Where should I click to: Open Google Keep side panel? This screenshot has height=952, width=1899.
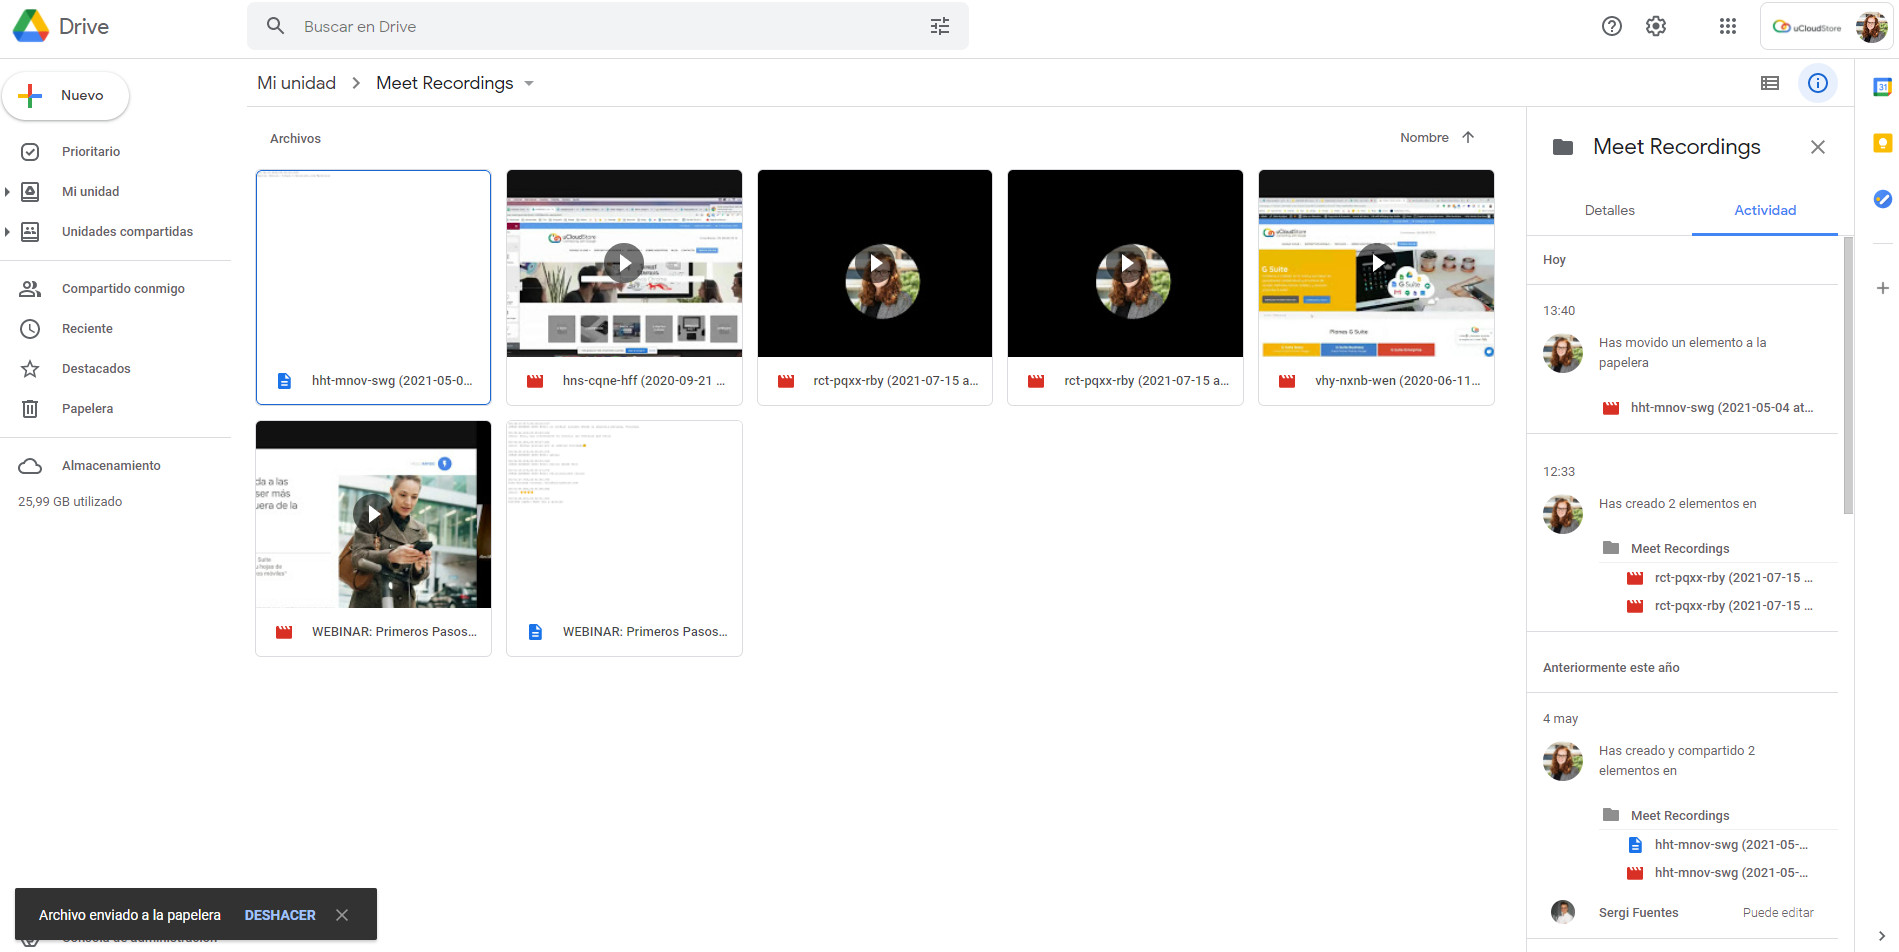pyautogui.click(x=1884, y=144)
